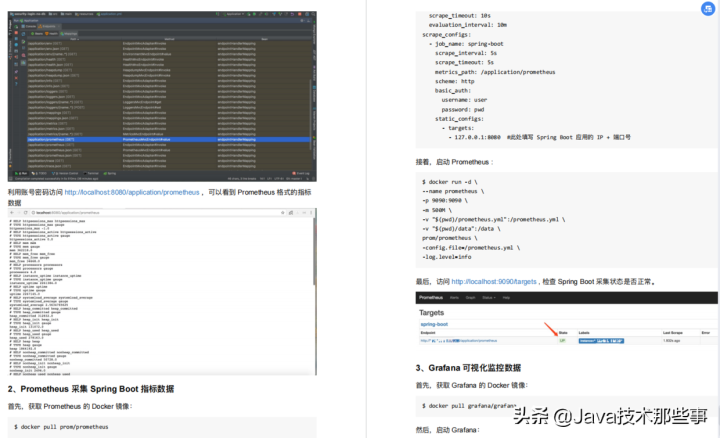Click '$ docker pull prom/prometheus' code line
The width and height of the screenshot is (720, 438).
tap(61, 427)
